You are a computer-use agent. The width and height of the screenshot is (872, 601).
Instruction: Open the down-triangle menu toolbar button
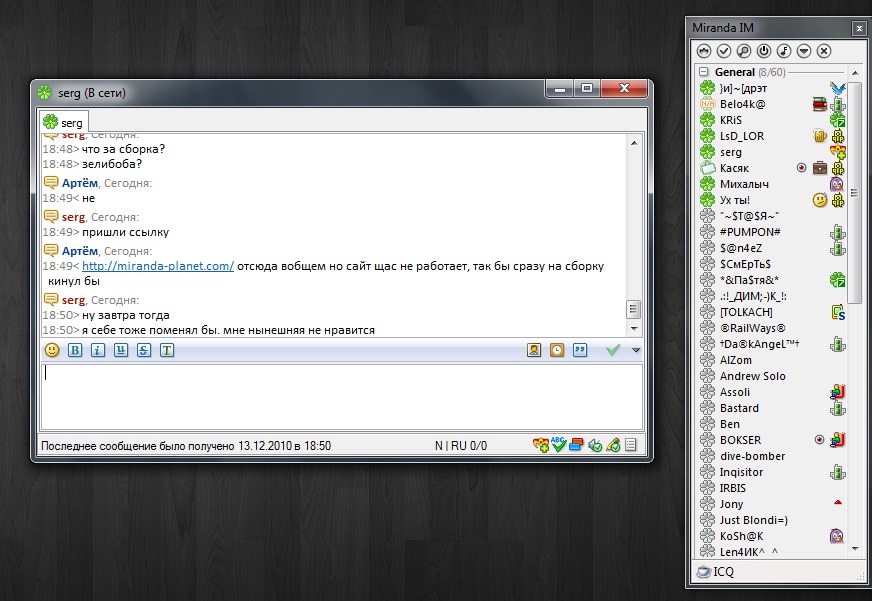(x=804, y=51)
